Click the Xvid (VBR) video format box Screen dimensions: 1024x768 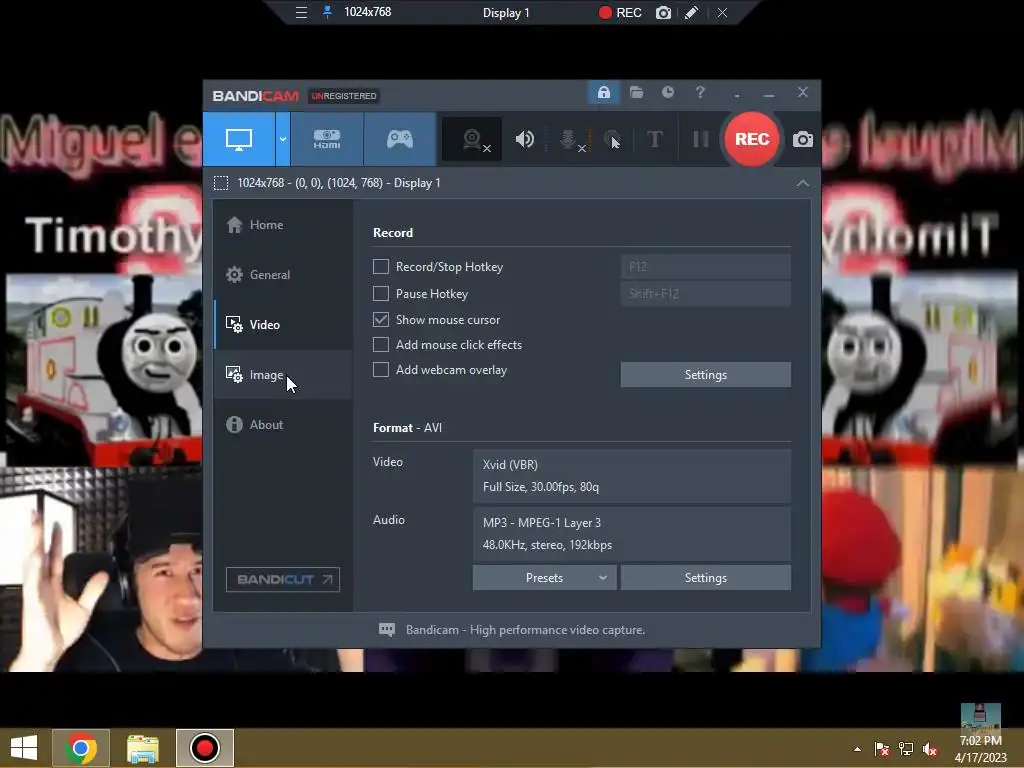tap(632, 475)
